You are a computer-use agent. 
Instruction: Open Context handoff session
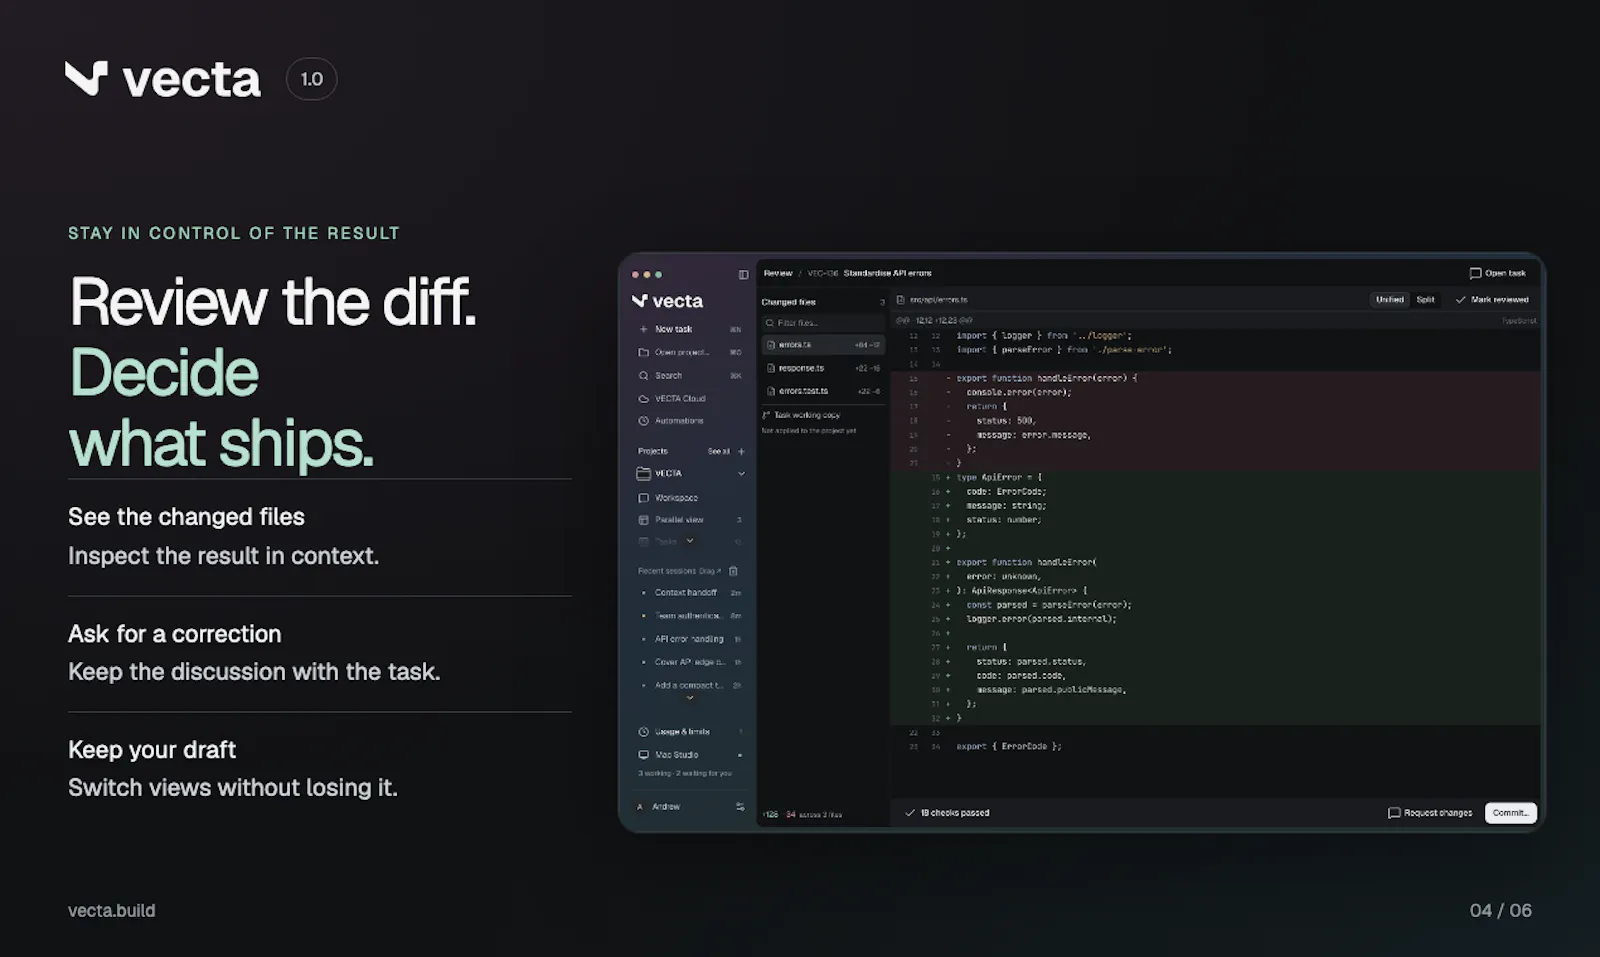690,593
